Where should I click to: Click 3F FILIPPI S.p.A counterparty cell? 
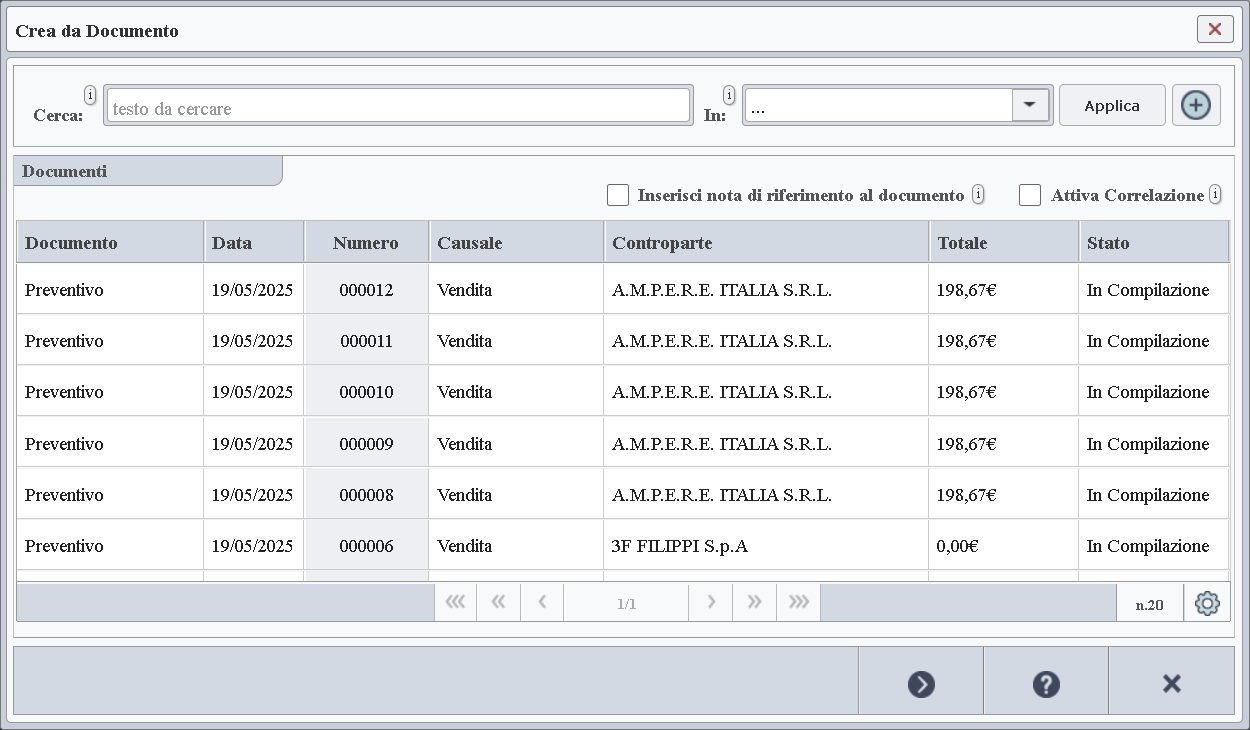(x=766, y=546)
